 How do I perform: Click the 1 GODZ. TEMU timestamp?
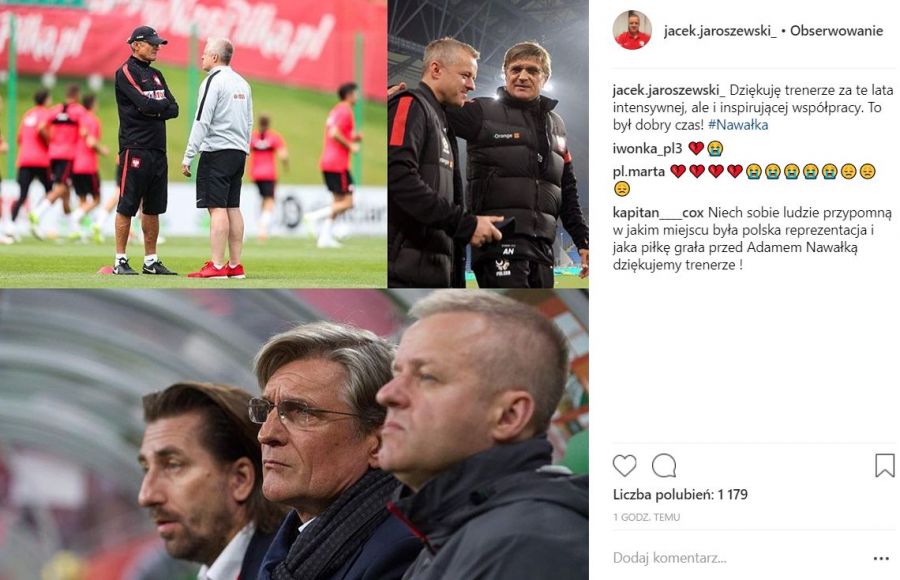(646, 517)
